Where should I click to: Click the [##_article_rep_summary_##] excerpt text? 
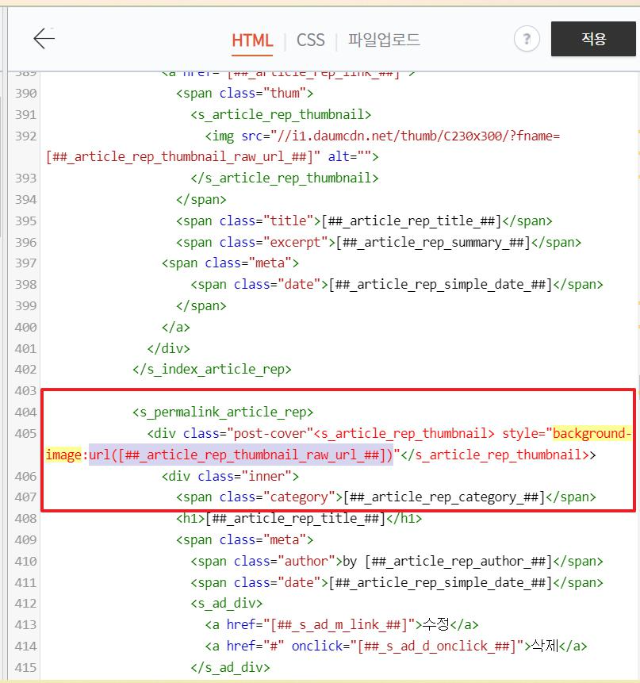click(433, 242)
